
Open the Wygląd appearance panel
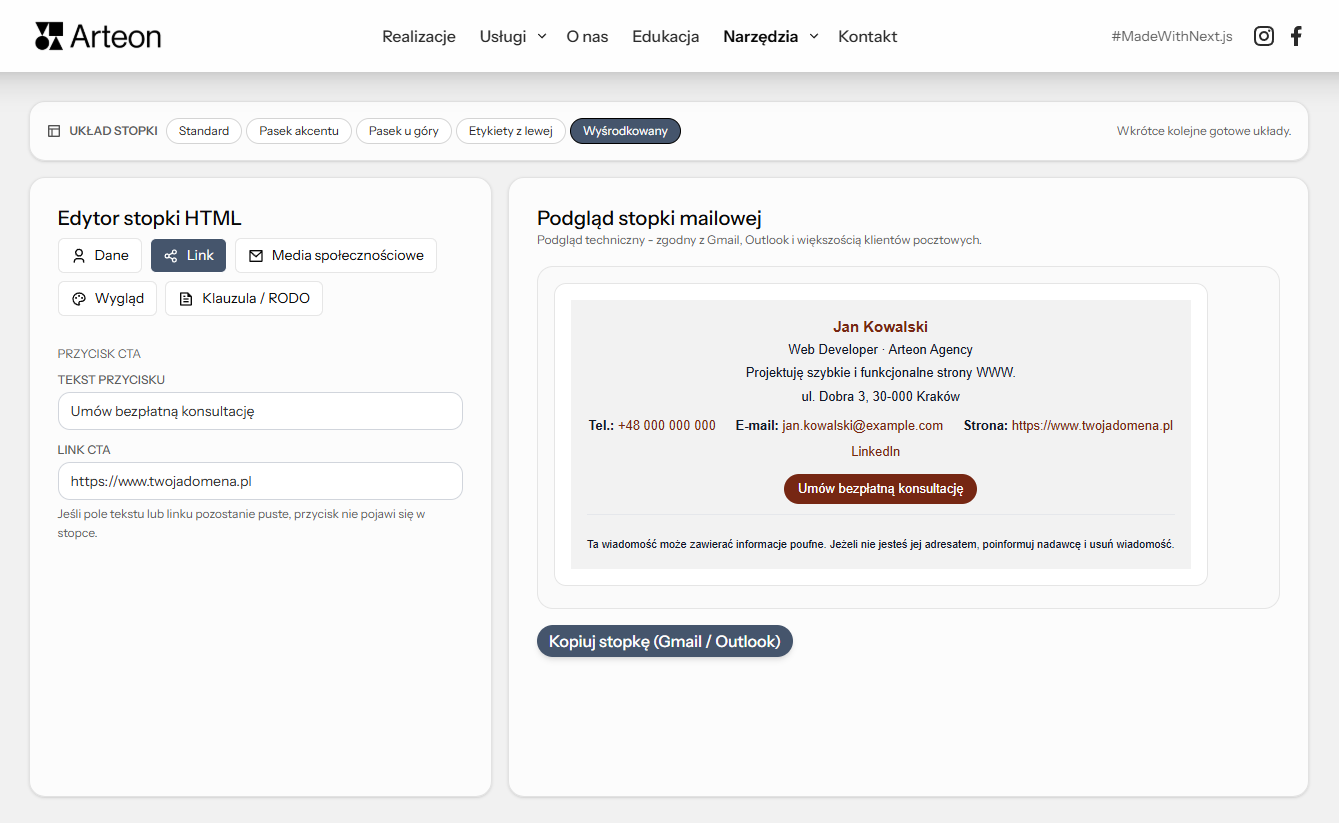pos(107,298)
